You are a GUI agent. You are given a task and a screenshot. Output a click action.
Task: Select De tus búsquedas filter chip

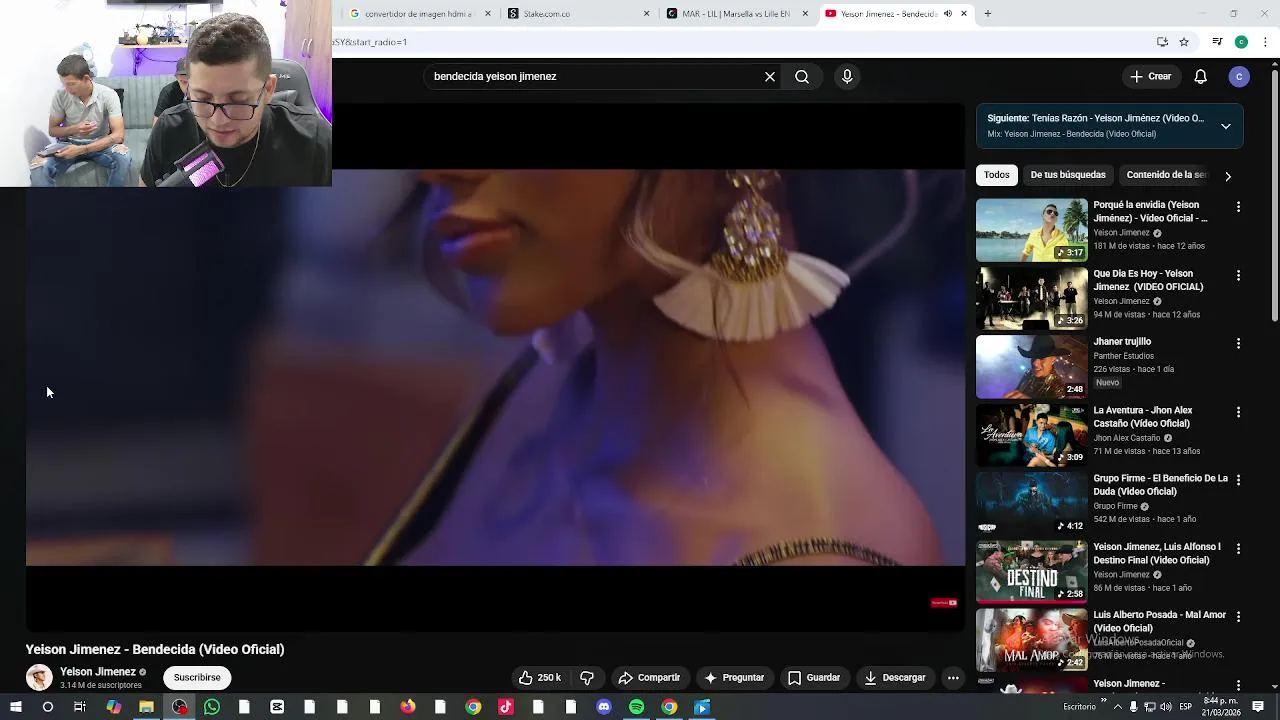(1068, 175)
